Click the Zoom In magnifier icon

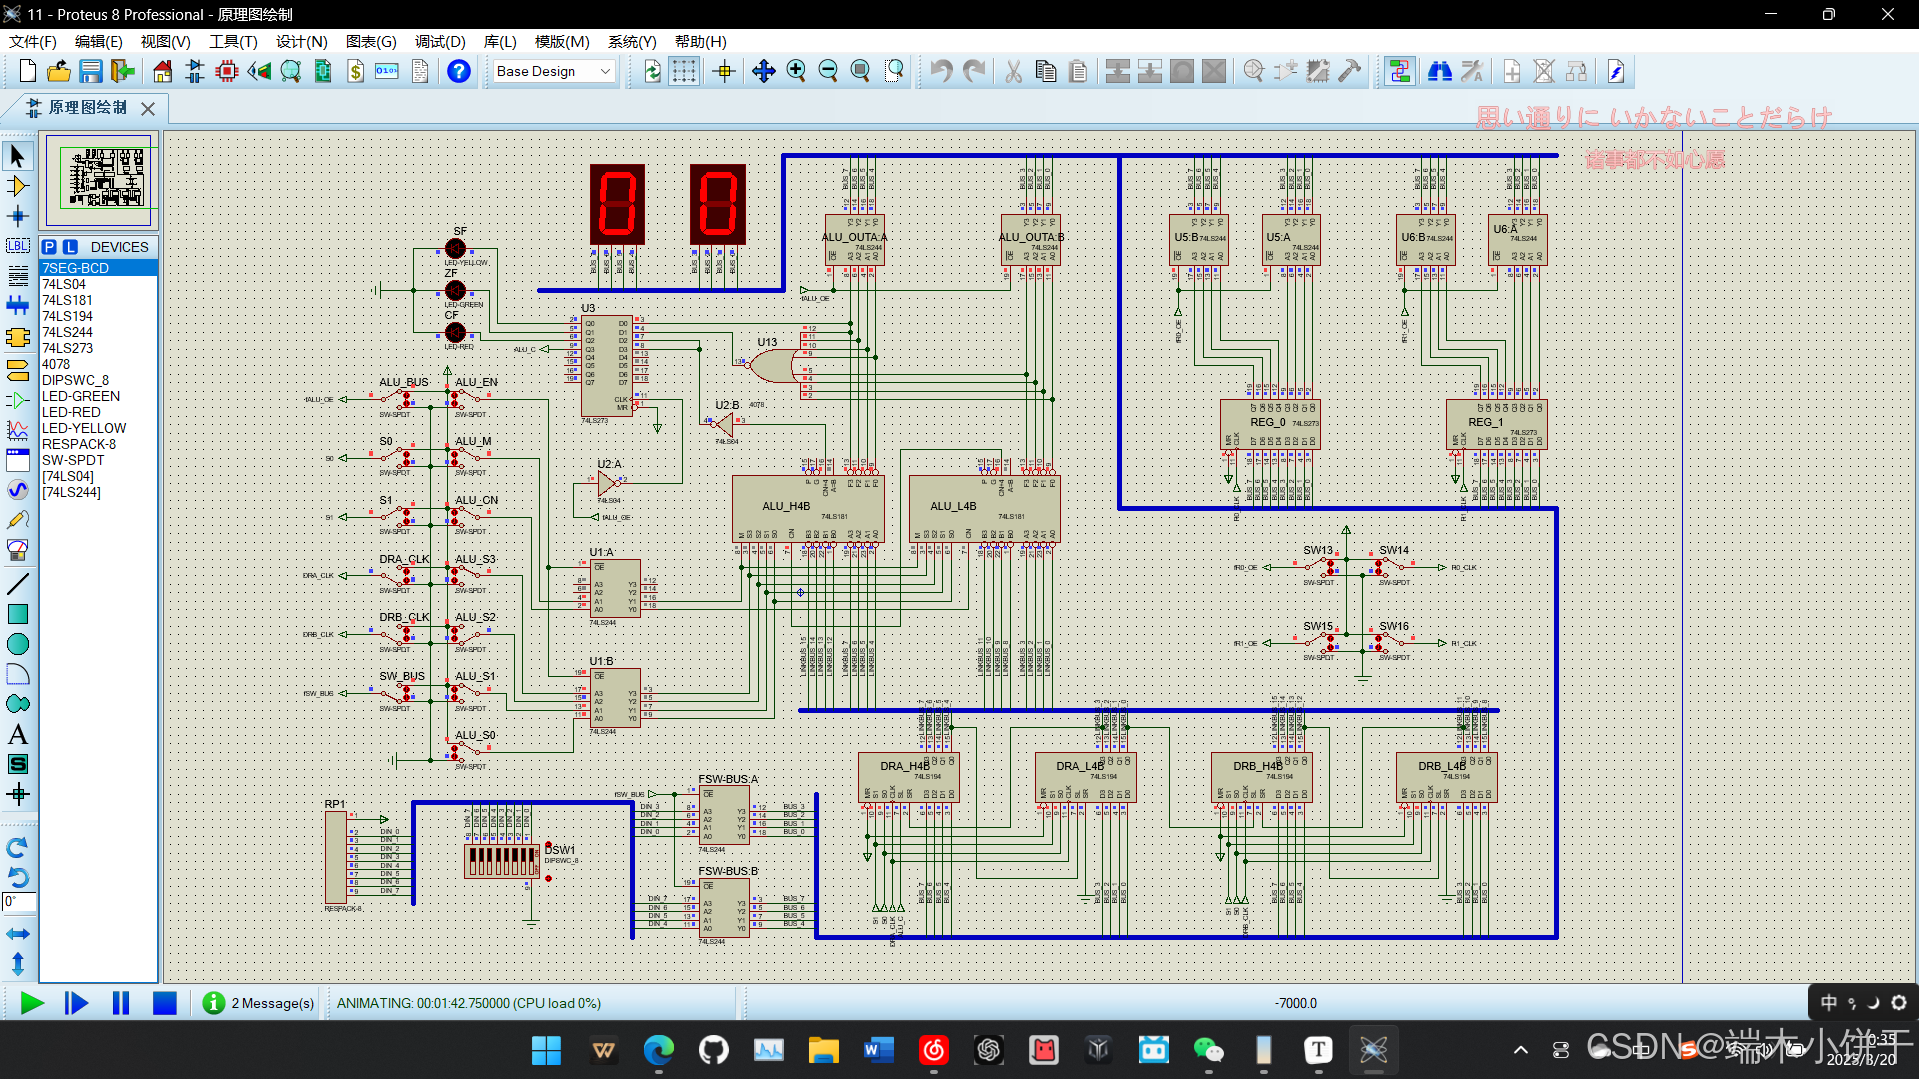(x=796, y=71)
